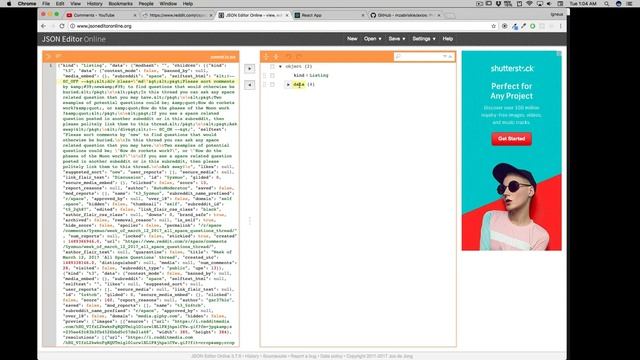The image size is (640, 360).
Task: Click the drag handle of the data row
Action: point(264,84)
